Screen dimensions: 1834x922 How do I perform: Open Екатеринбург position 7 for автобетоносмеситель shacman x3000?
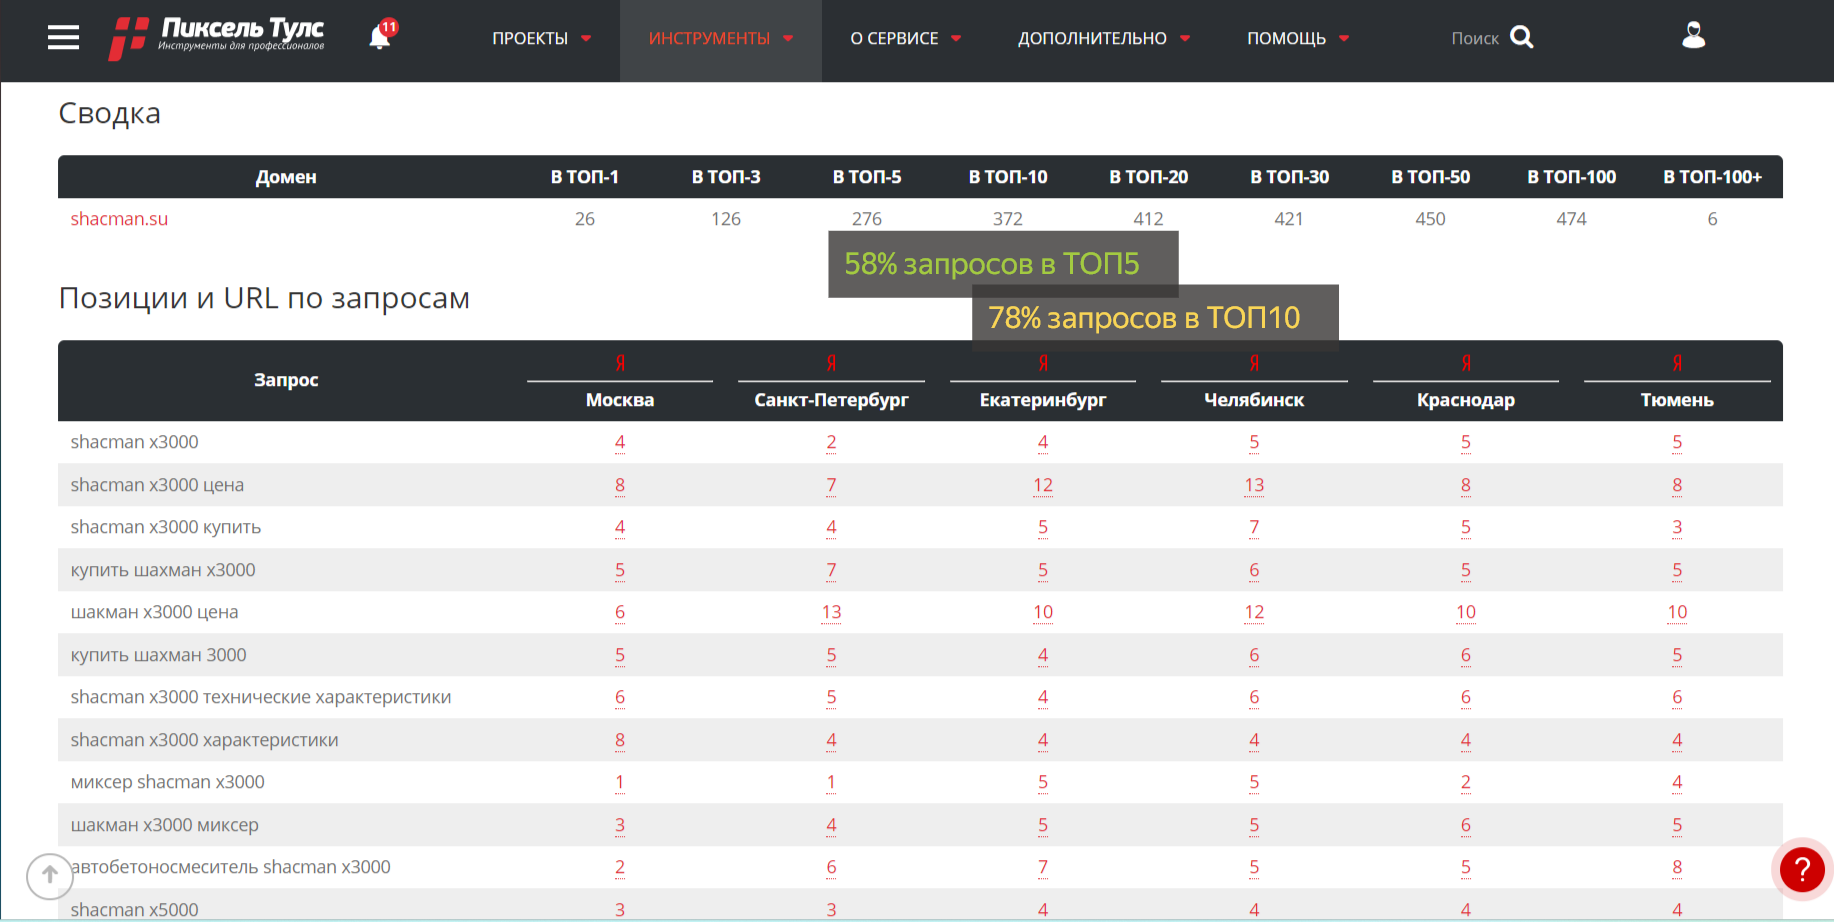click(x=1043, y=867)
